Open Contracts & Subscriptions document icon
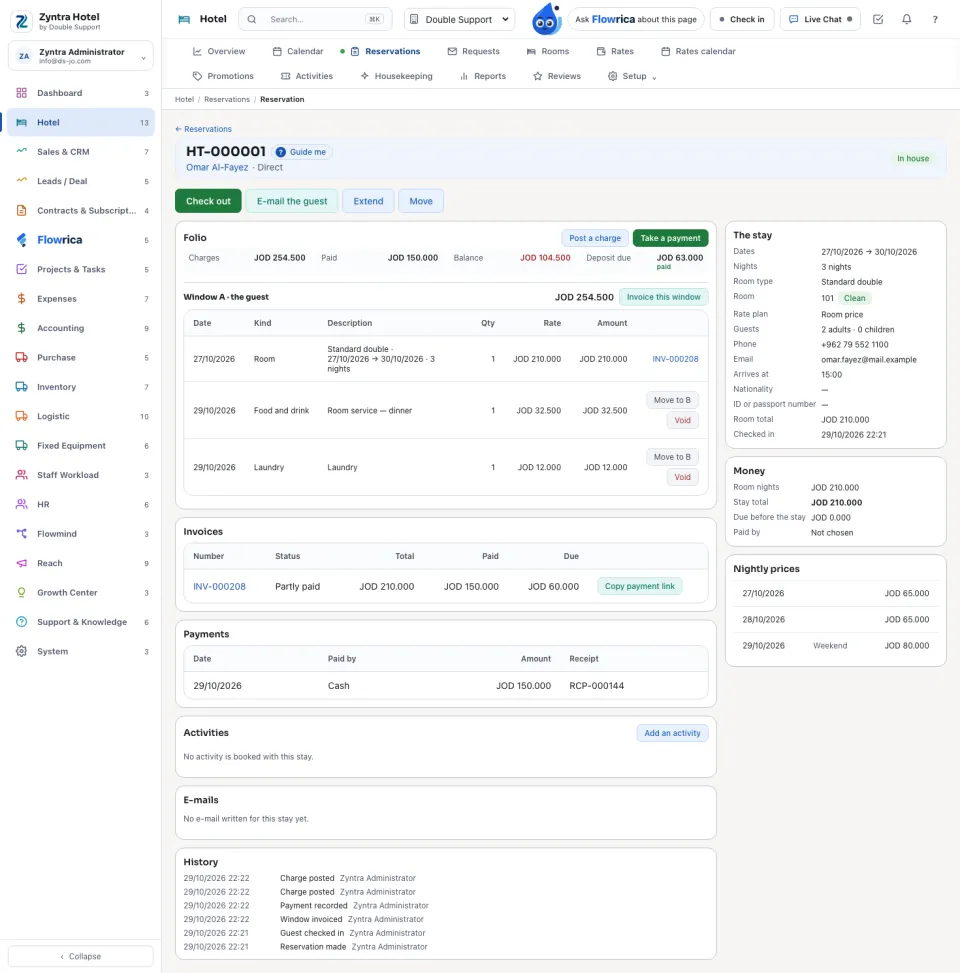 [x=22, y=210]
